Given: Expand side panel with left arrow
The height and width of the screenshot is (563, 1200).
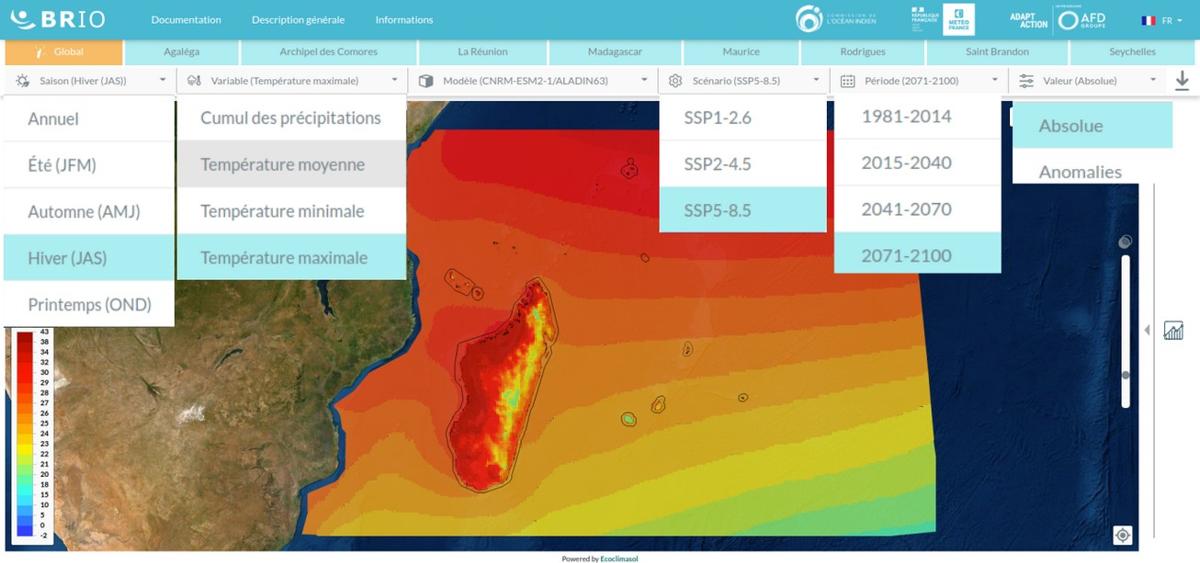Looking at the screenshot, I should click(x=1147, y=330).
